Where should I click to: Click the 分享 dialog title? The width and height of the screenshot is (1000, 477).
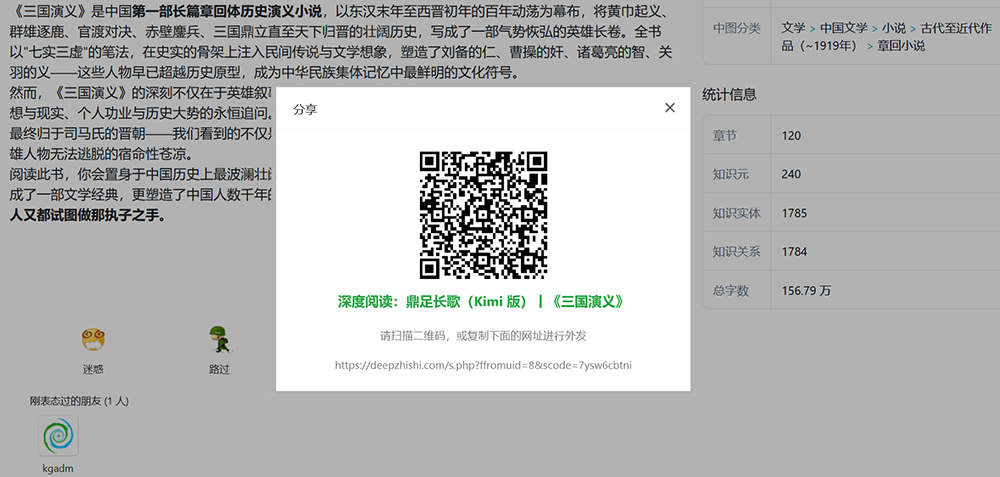click(305, 110)
